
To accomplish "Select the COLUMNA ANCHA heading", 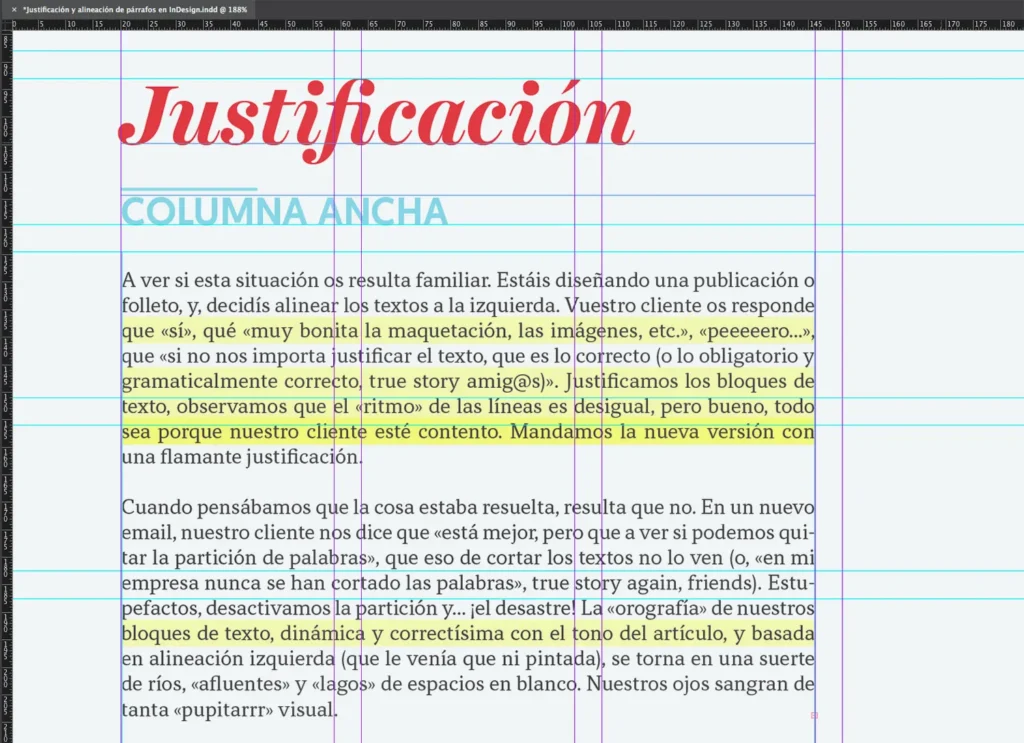I will (284, 212).
